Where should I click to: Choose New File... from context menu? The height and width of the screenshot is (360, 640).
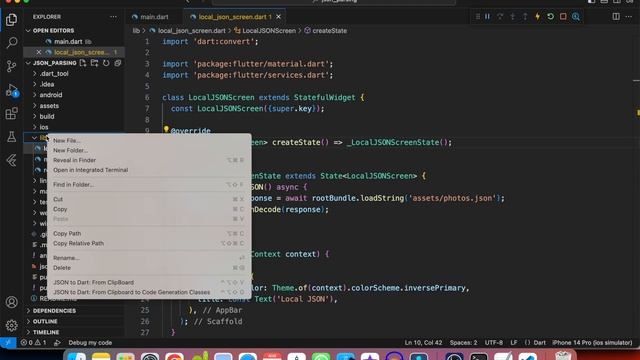[149, 140]
